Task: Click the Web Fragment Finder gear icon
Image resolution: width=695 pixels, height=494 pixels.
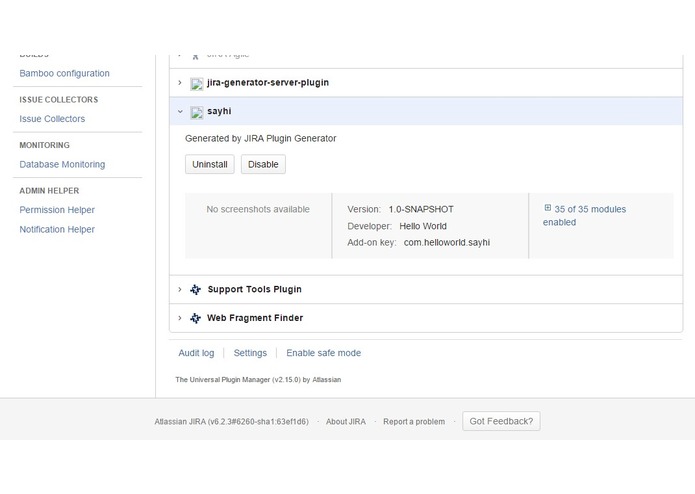Action: [x=195, y=318]
